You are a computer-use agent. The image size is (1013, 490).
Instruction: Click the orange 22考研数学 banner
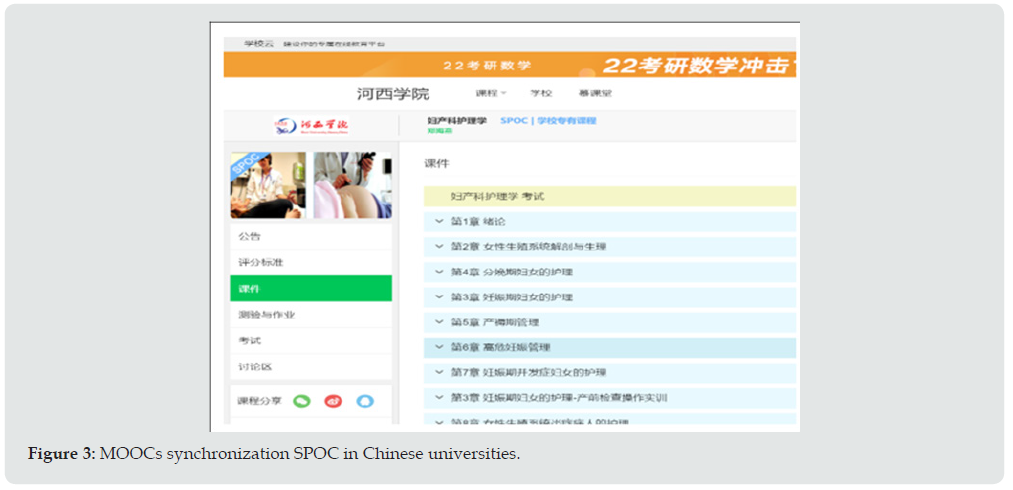click(509, 65)
